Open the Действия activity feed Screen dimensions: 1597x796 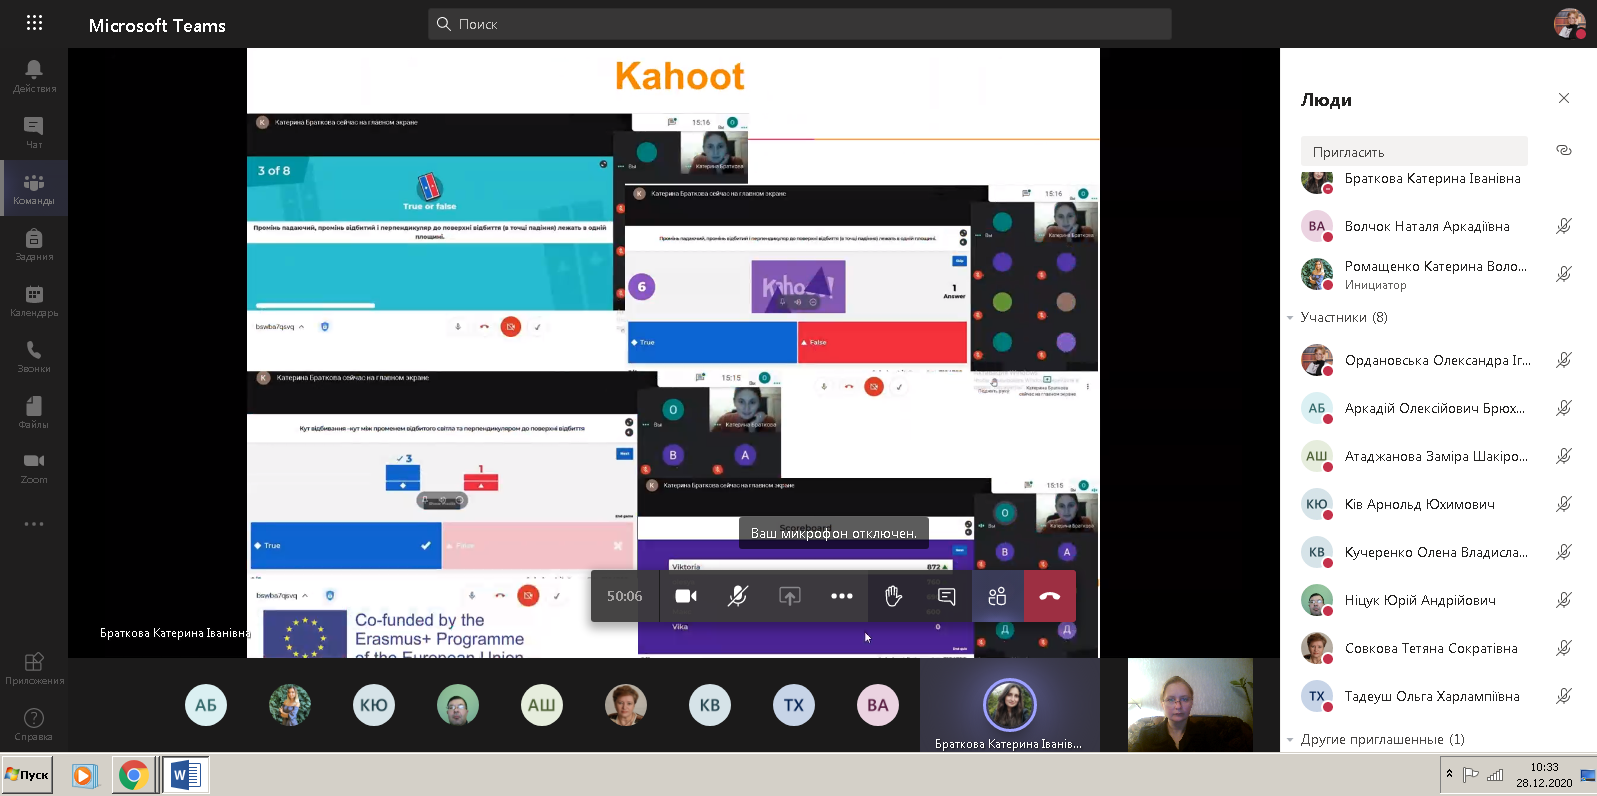pos(34,76)
